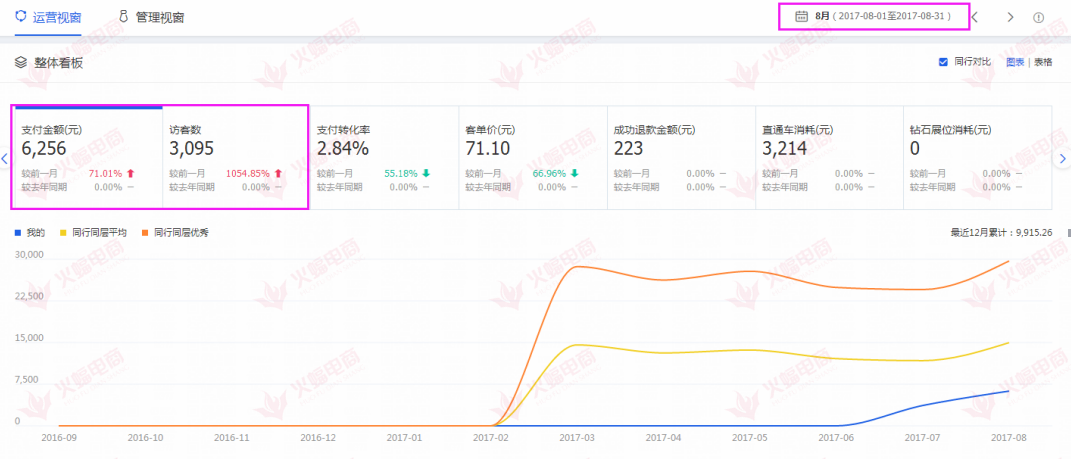Switch to the 表格 table view
This screenshot has width=1071, height=459.
tap(1043, 62)
